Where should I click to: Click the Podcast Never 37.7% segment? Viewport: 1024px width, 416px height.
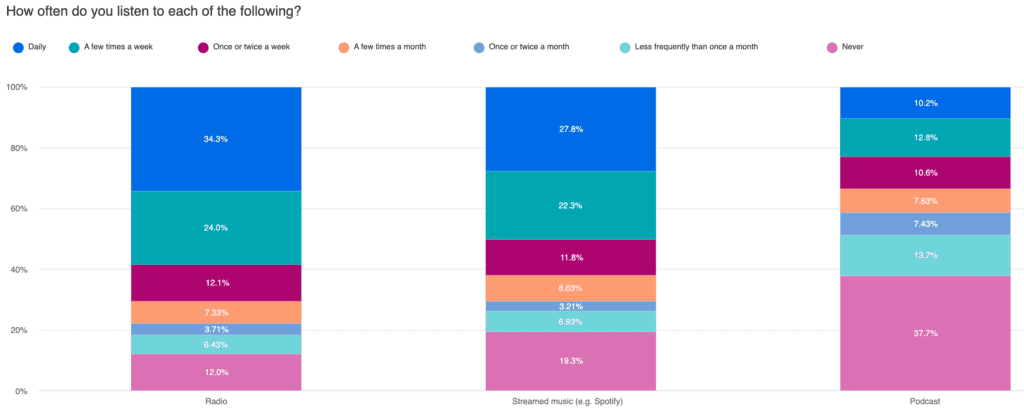pos(925,333)
